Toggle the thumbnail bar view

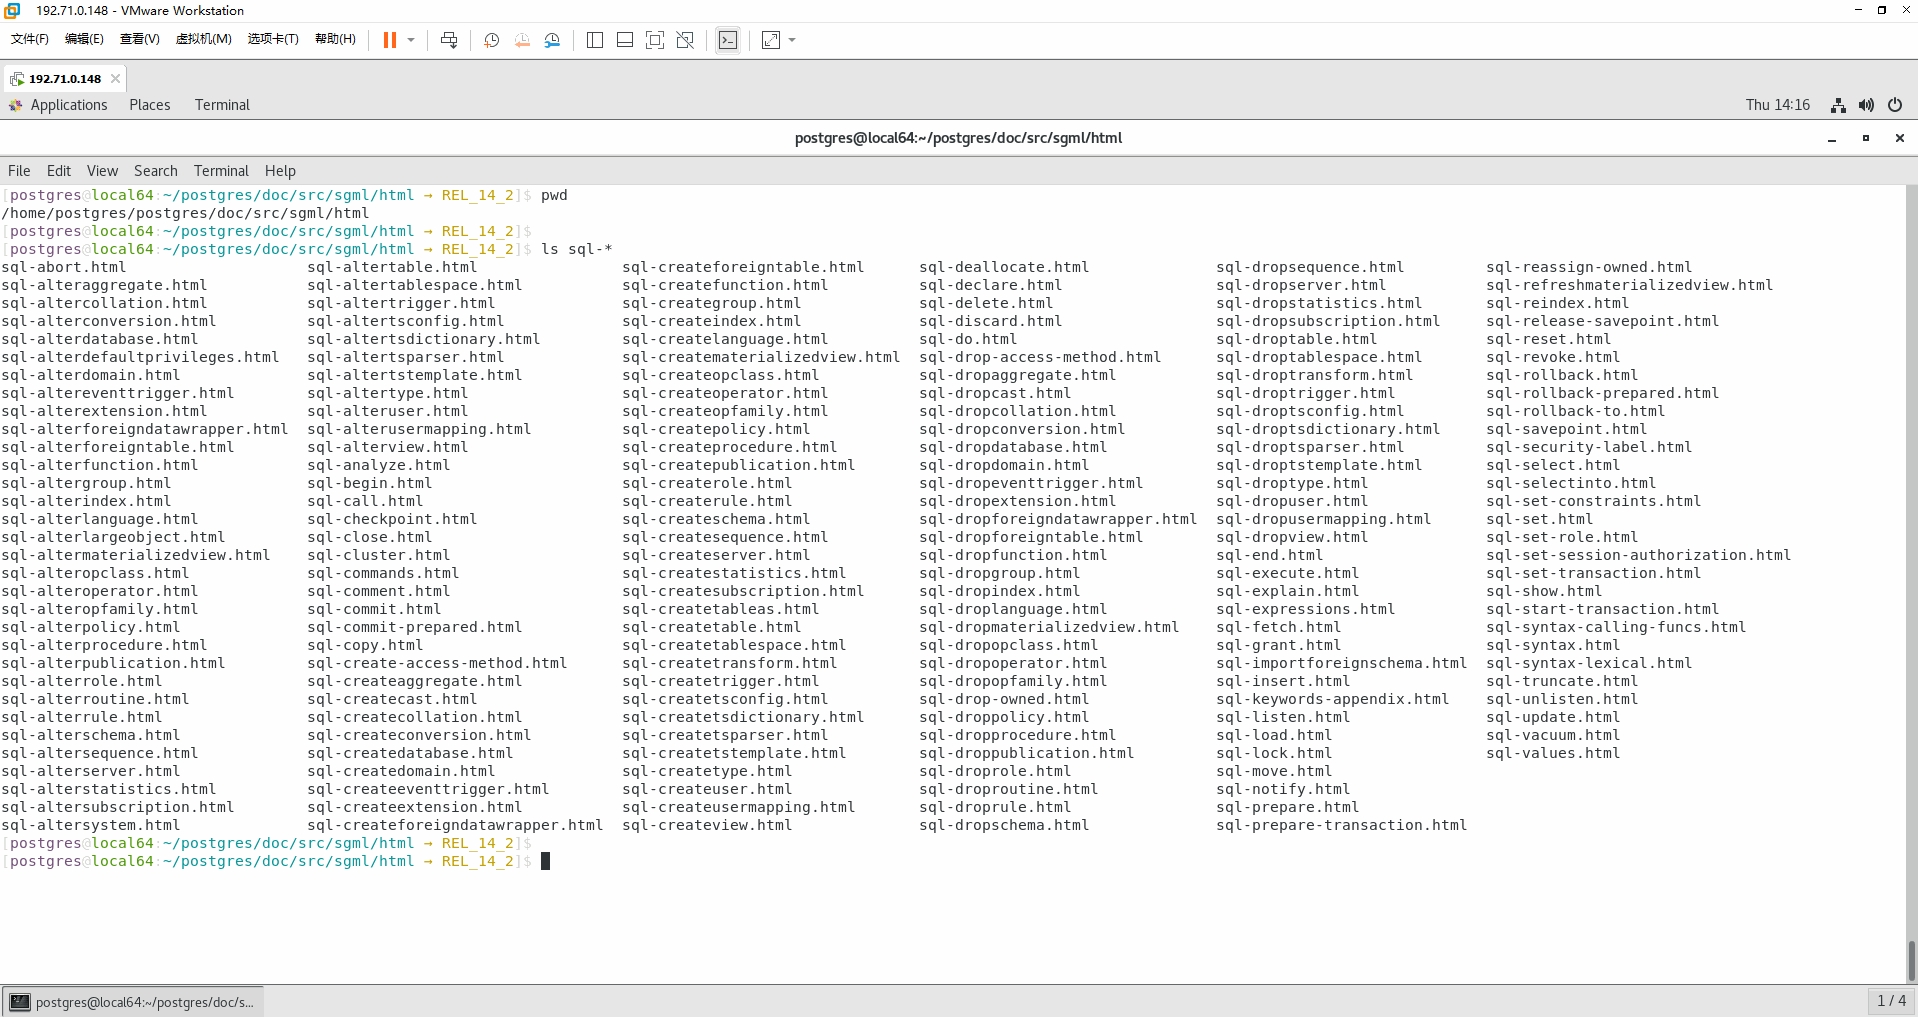click(x=625, y=40)
